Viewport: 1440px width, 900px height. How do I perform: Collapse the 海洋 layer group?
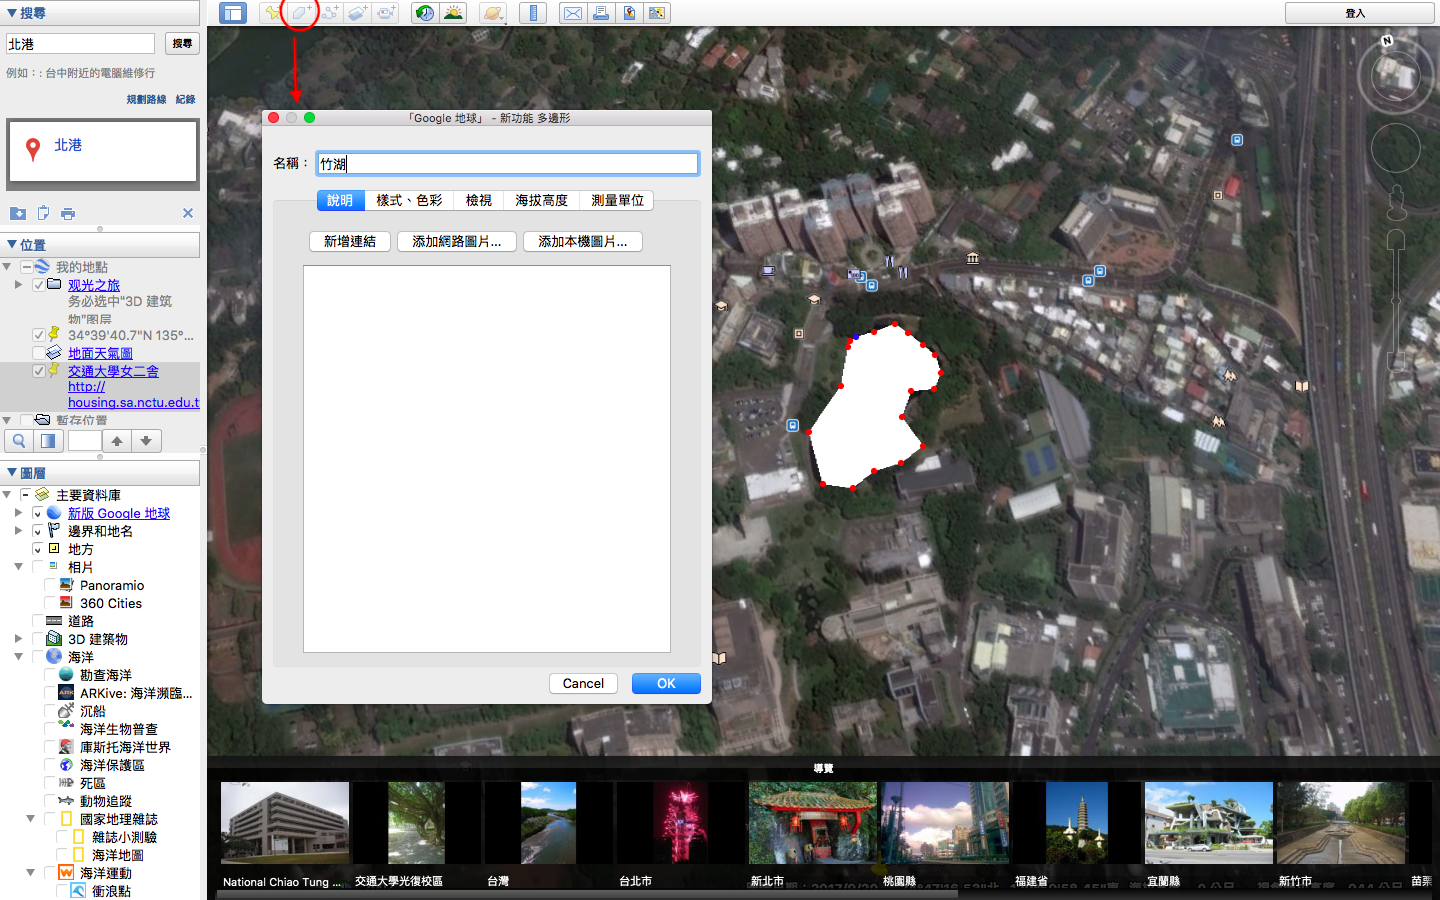click(18, 657)
